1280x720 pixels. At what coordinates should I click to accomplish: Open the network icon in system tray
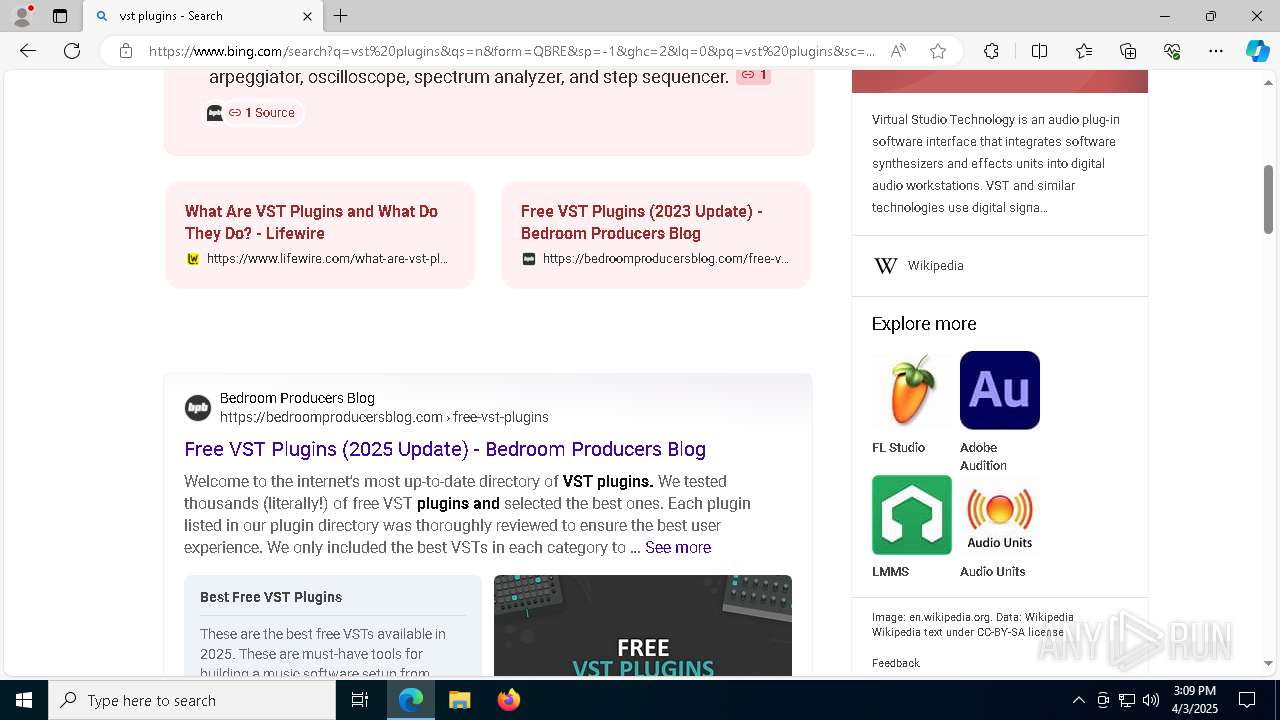coord(1127,700)
